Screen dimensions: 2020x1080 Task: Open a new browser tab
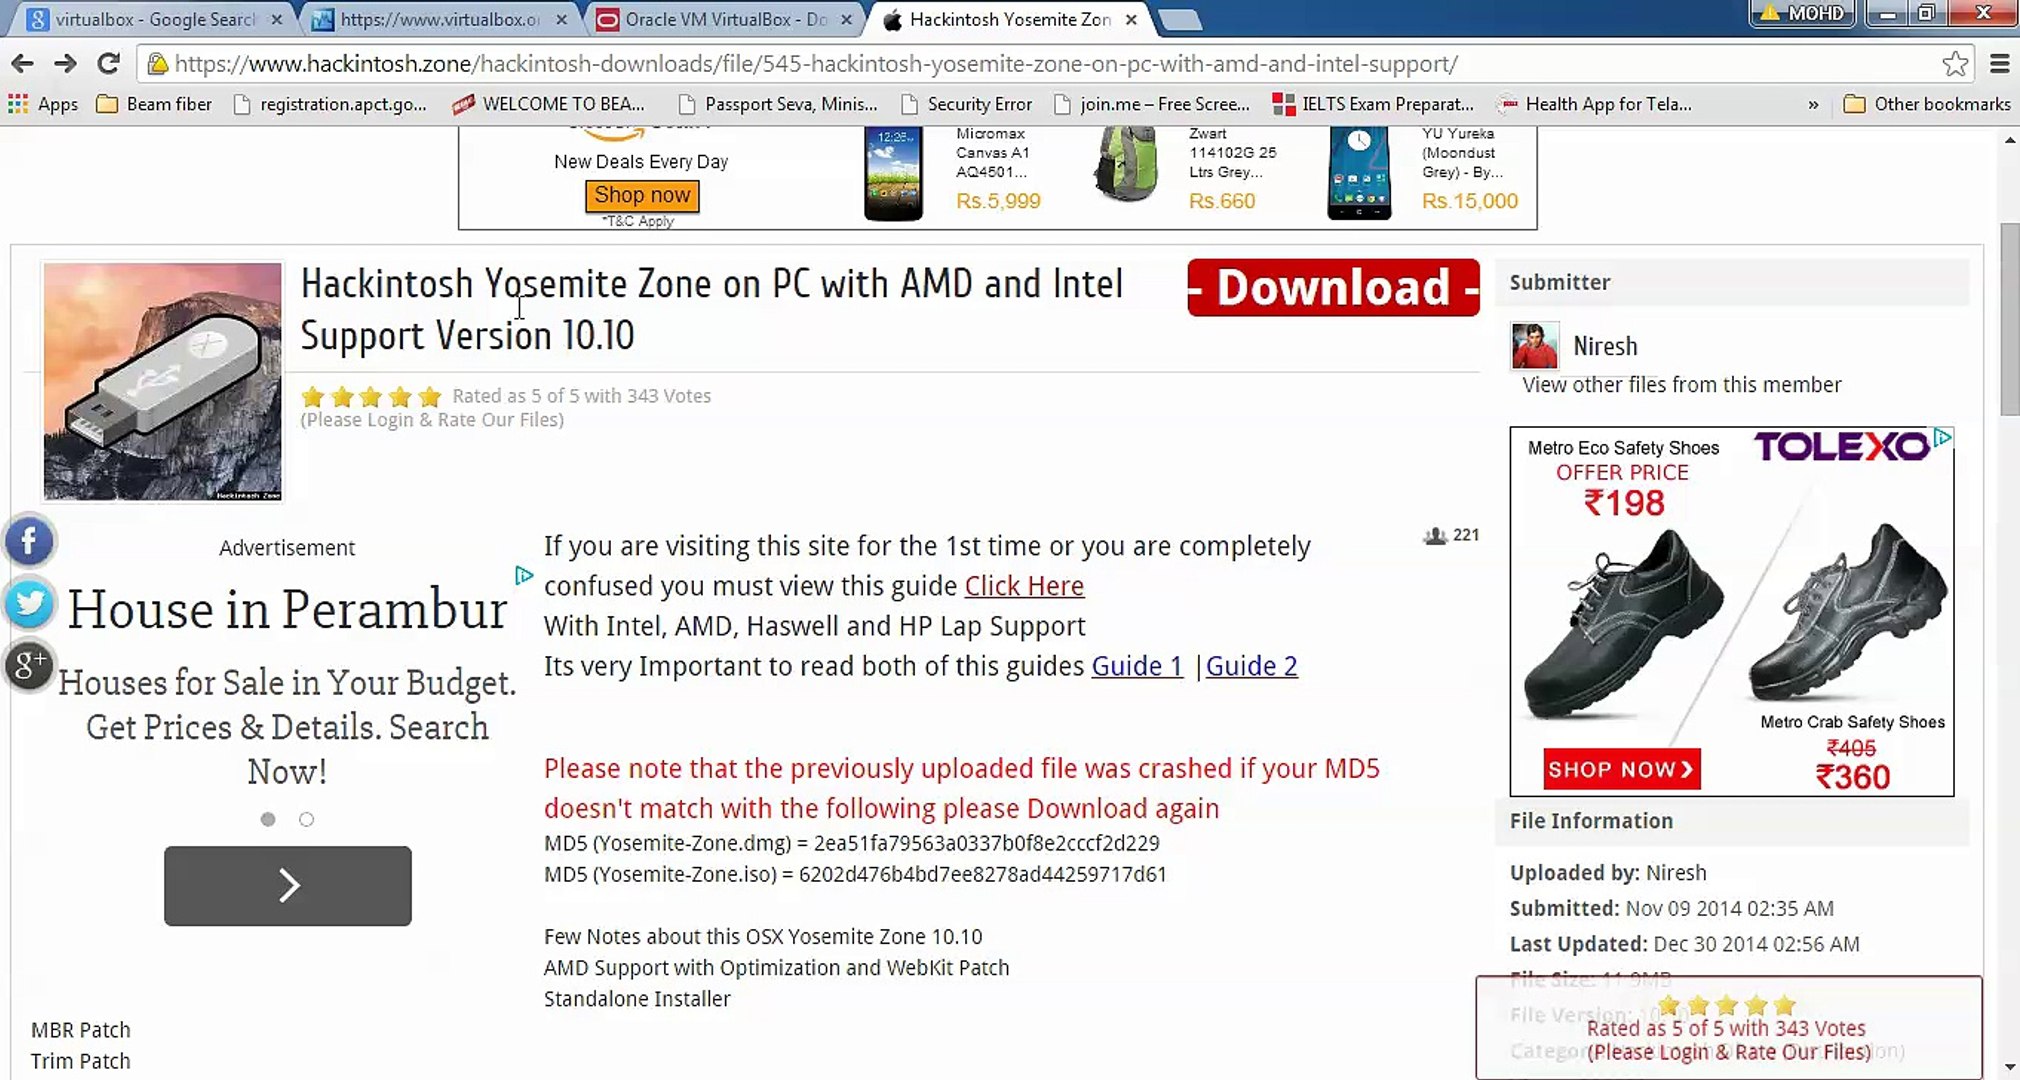(1180, 20)
